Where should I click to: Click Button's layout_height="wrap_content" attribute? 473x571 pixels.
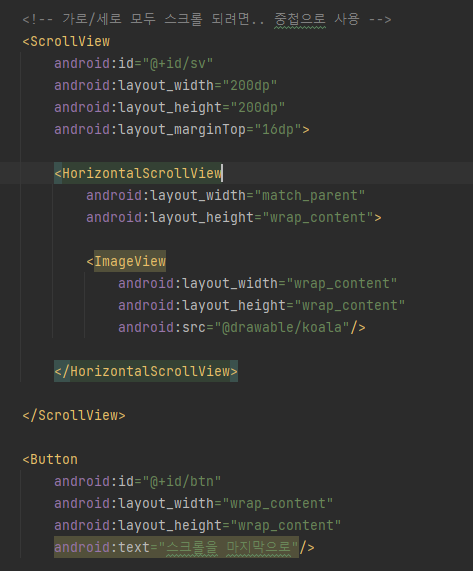click(197, 525)
